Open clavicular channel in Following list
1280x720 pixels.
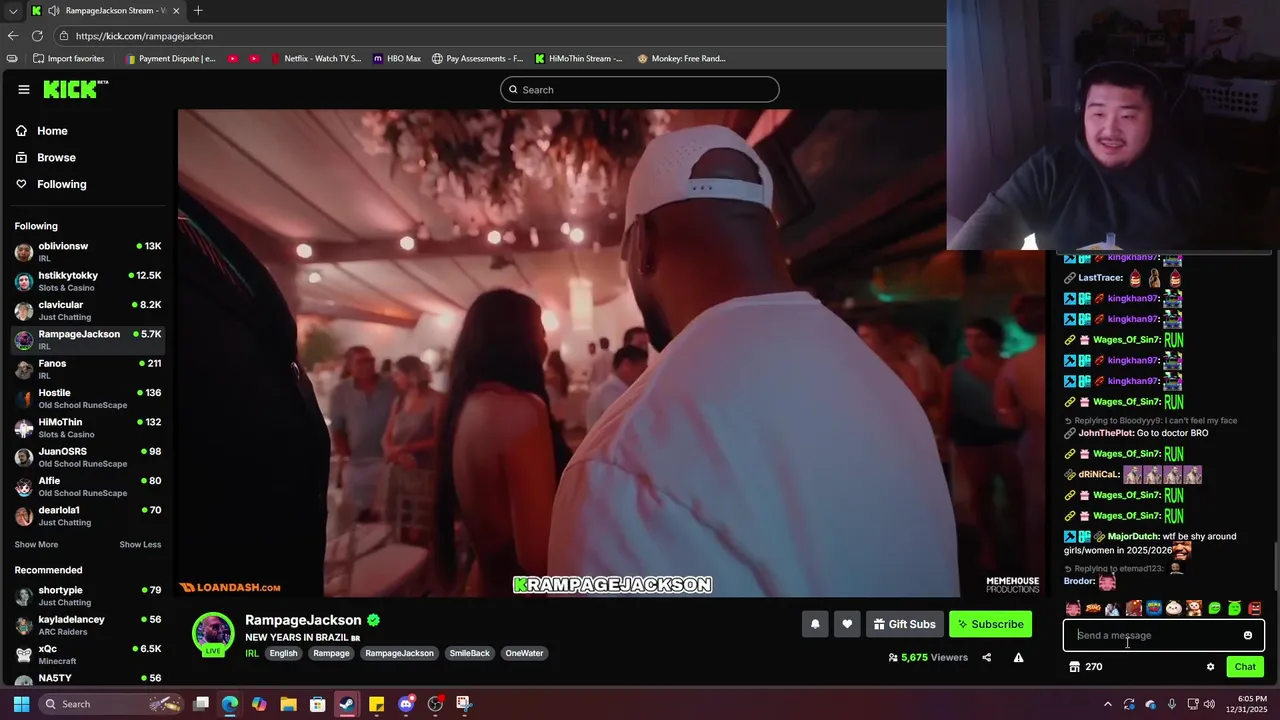pos(88,310)
